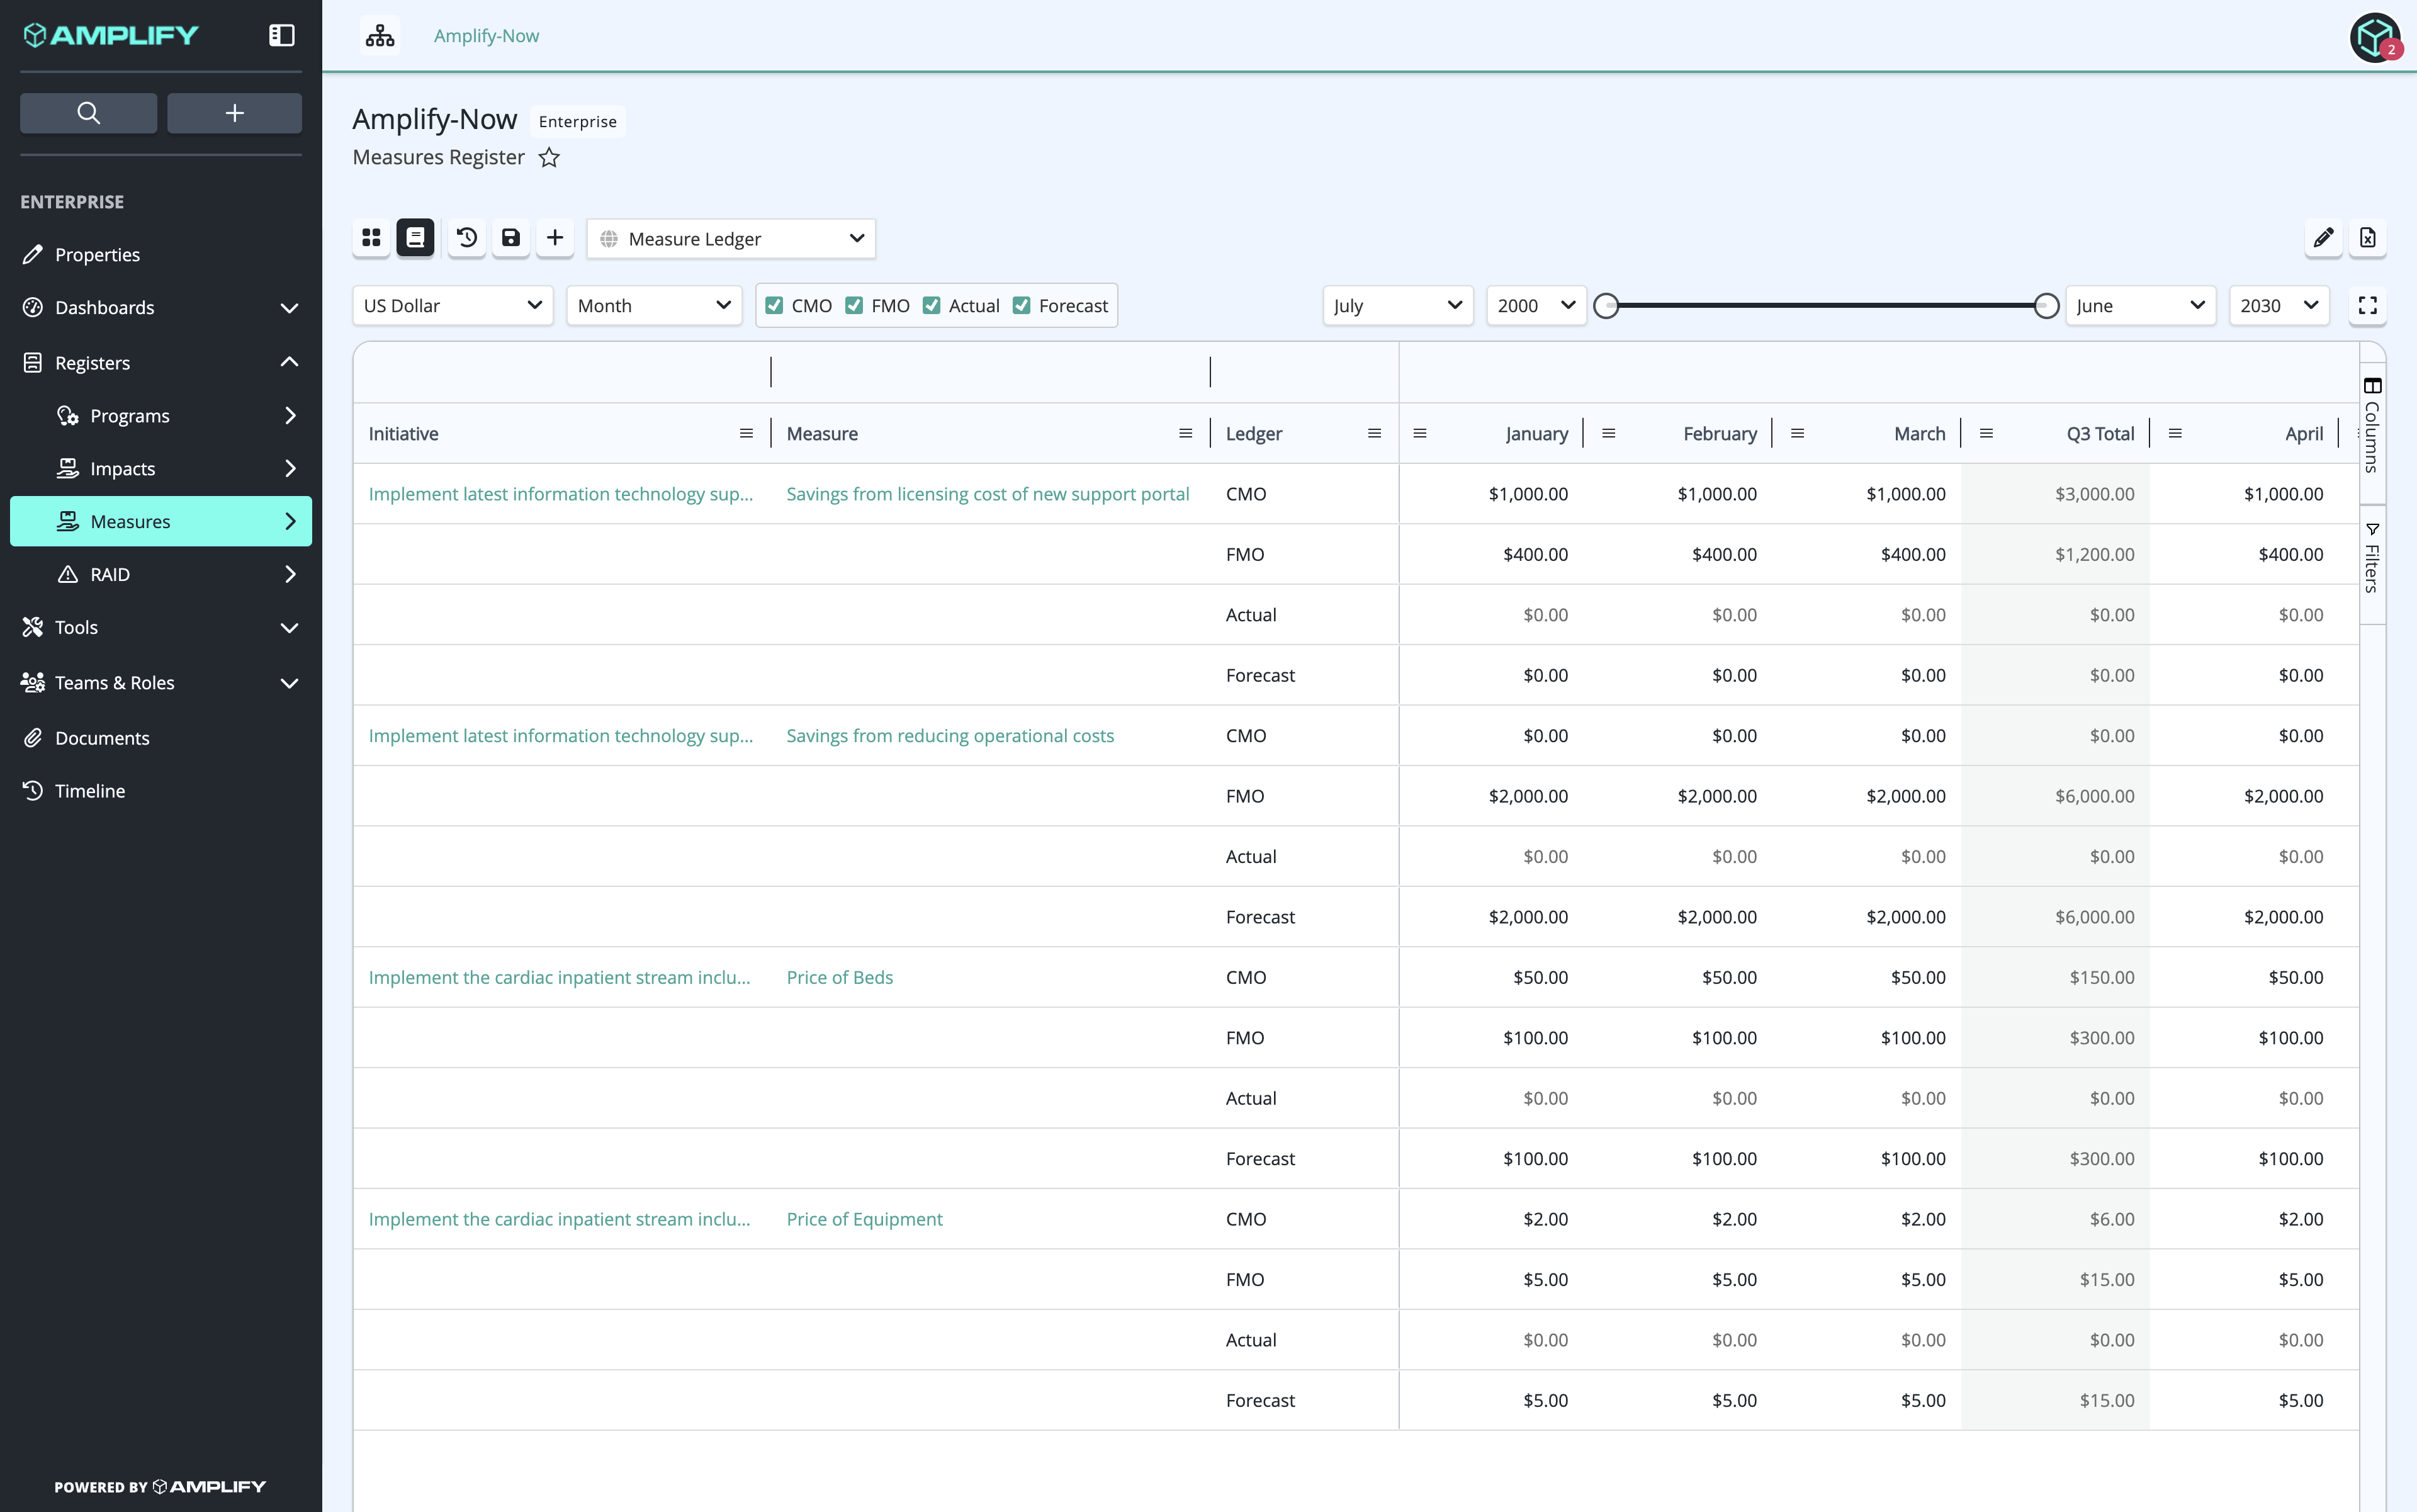
Task: Open the July start month dropdown
Action: [x=1398, y=306]
